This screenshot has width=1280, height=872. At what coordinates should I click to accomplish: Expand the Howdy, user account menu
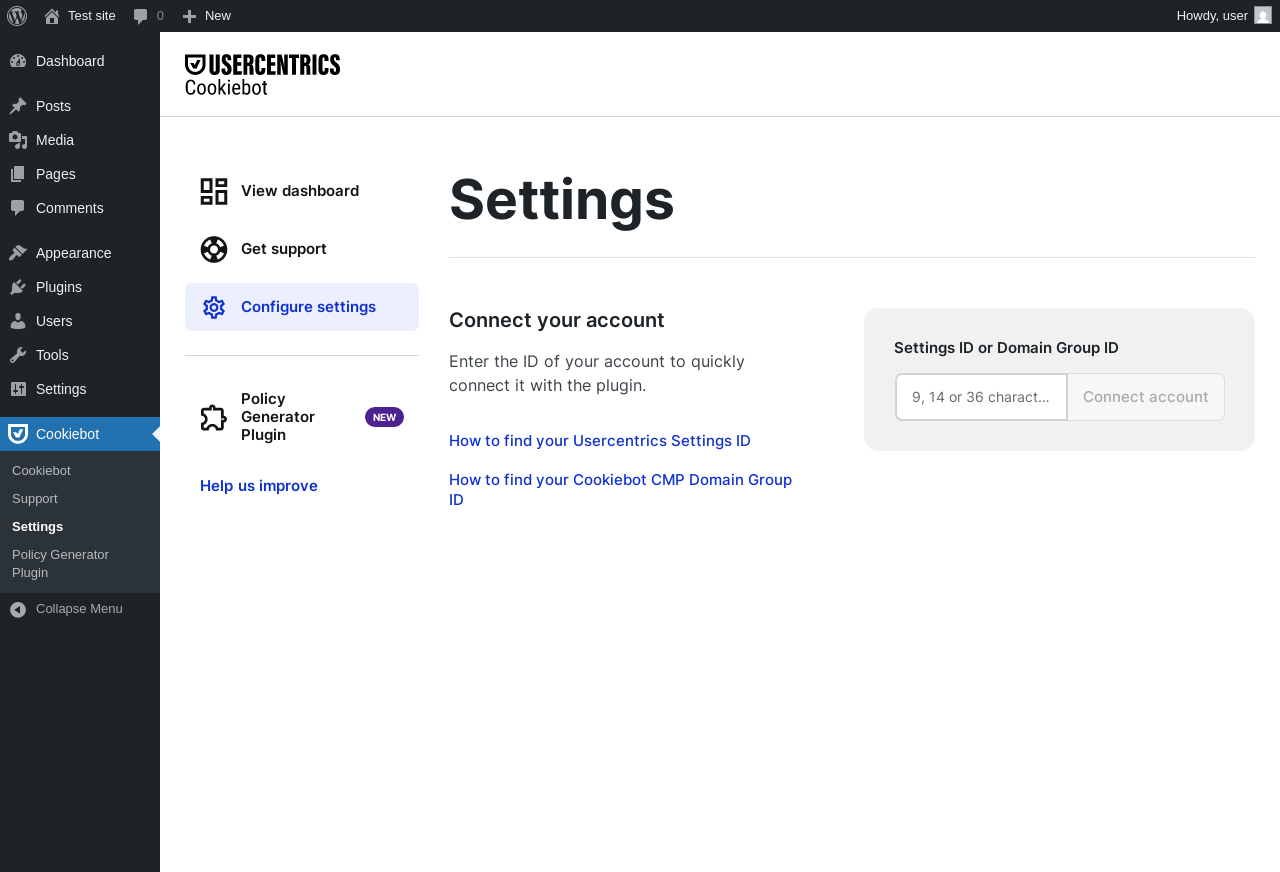[1212, 16]
